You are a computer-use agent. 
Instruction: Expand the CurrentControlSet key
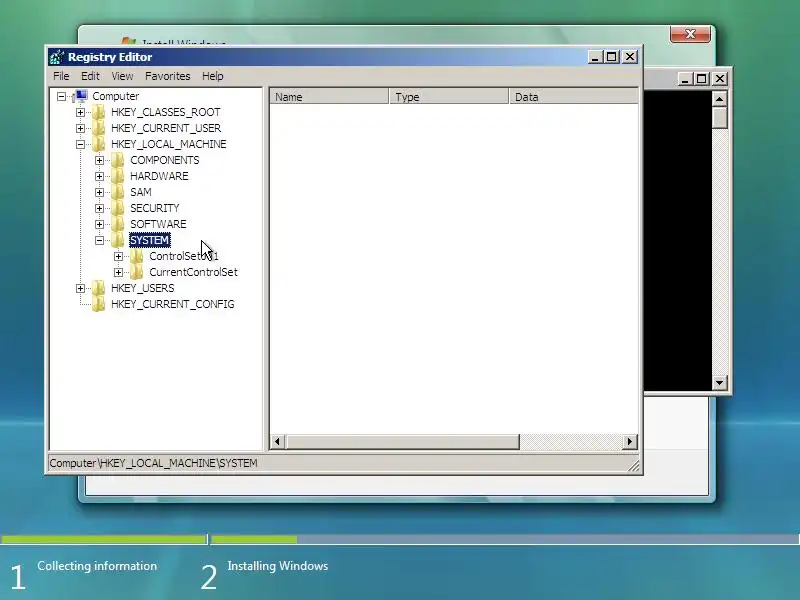[118, 272]
